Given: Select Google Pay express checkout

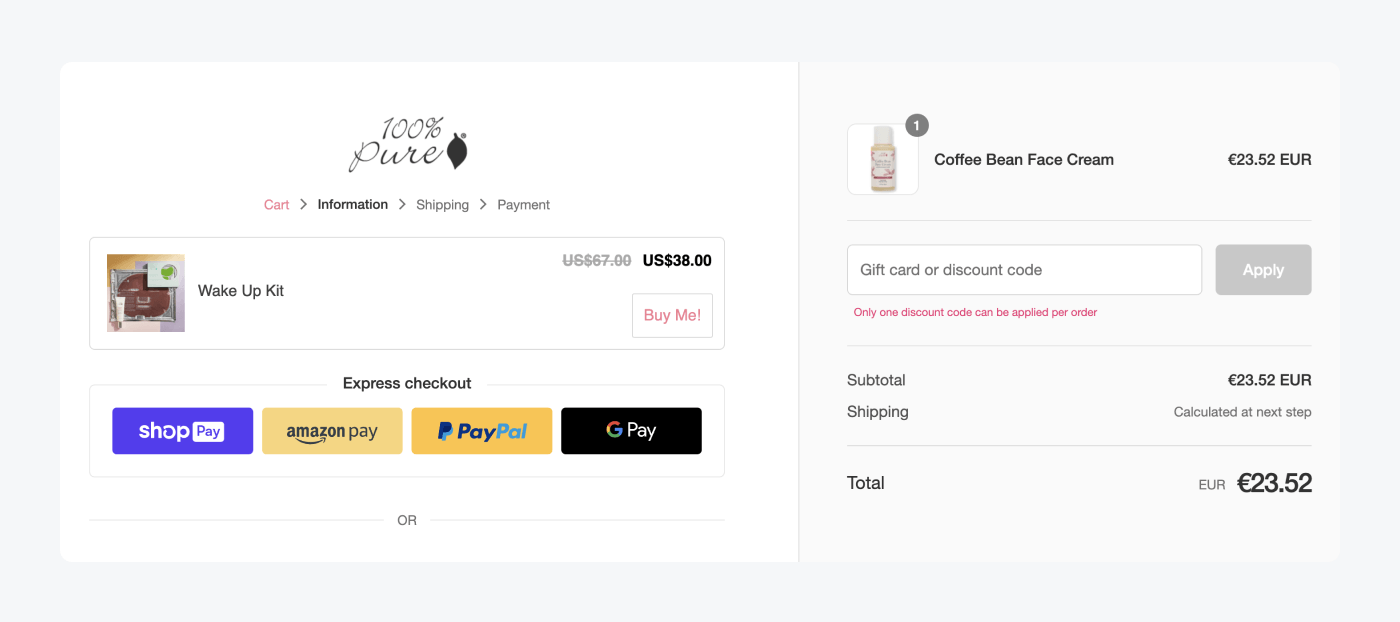Looking at the screenshot, I should click(631, 430).
